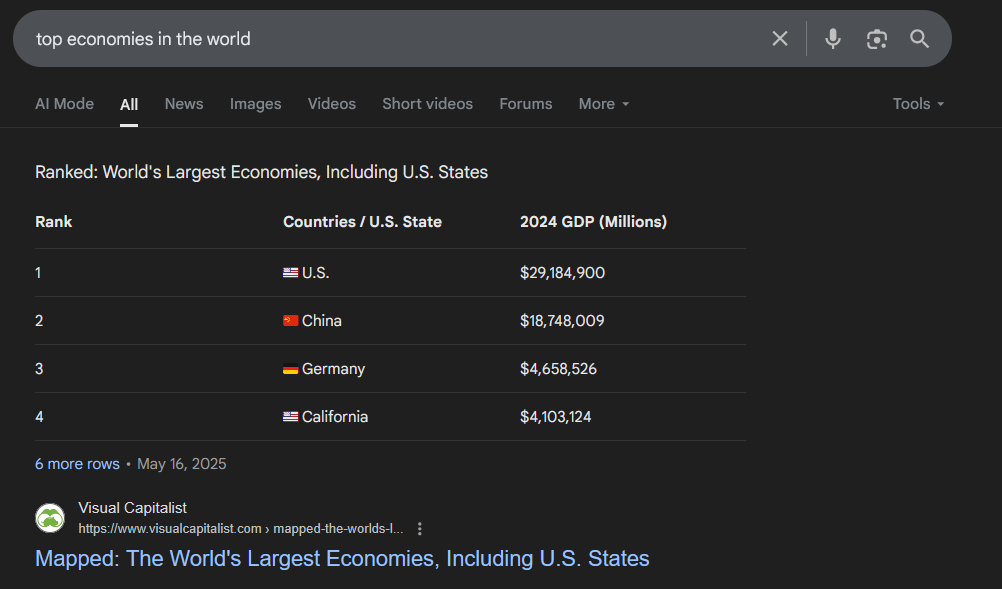Expand the 6 more rows link
Image resolution: width=1002 pixels, height=589 pixels.
(77, 464)
